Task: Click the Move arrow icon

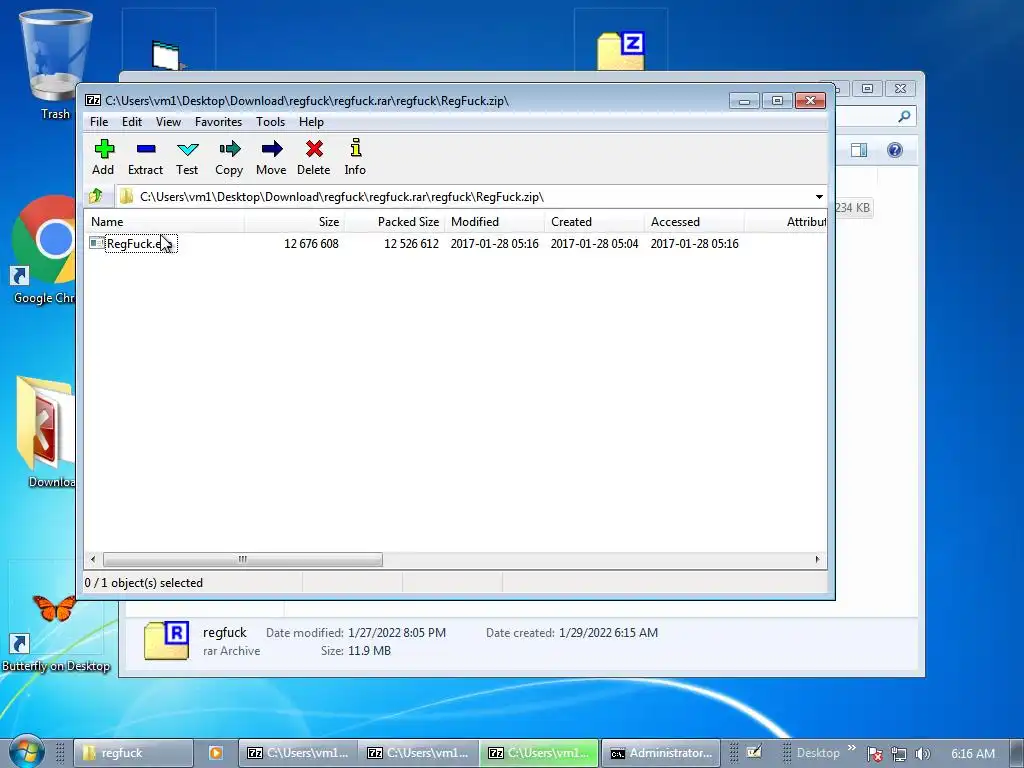Action: pos(272,149)
